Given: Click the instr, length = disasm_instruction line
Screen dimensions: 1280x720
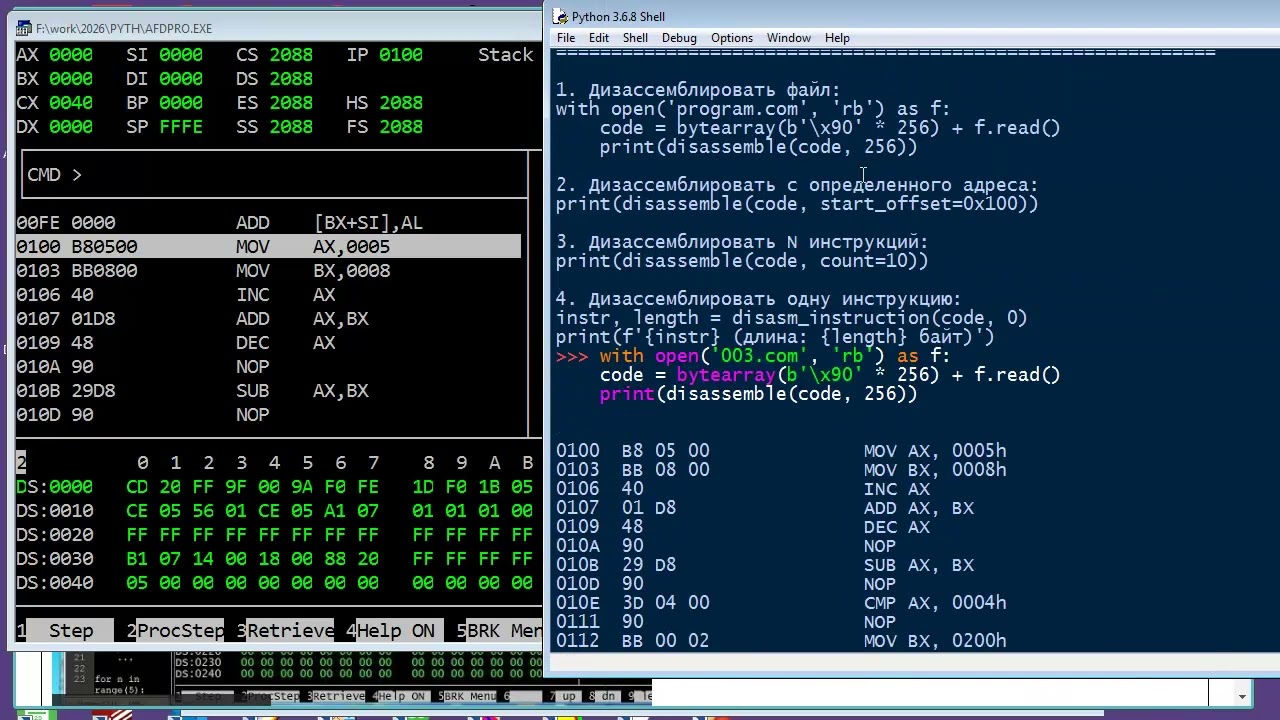Looking at the screenshot, I should click(x=792, y=318).
